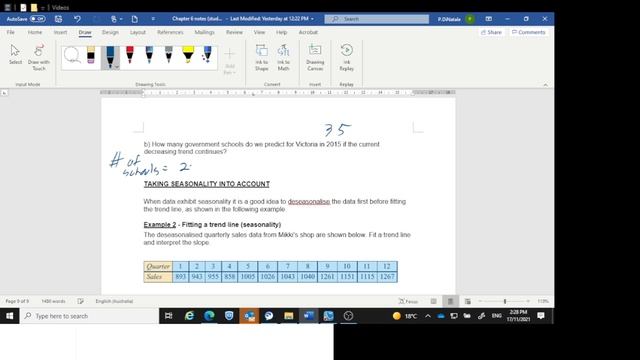This screenshot has width=640, height=360.
Task: Insert a Drawing Canvas
Action: [315, 57]
